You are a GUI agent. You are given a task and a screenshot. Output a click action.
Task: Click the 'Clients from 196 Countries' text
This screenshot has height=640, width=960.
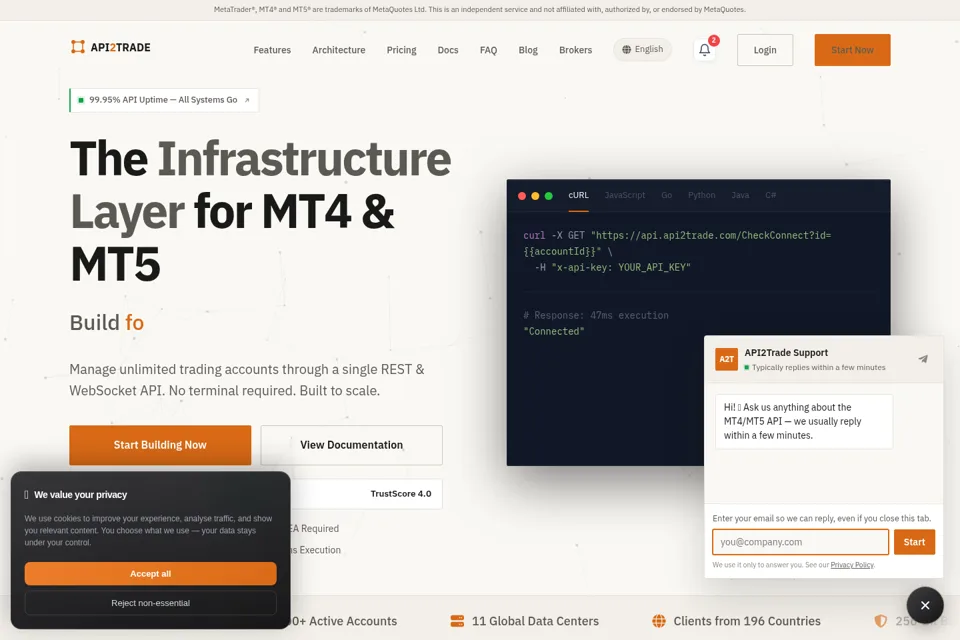747,621
